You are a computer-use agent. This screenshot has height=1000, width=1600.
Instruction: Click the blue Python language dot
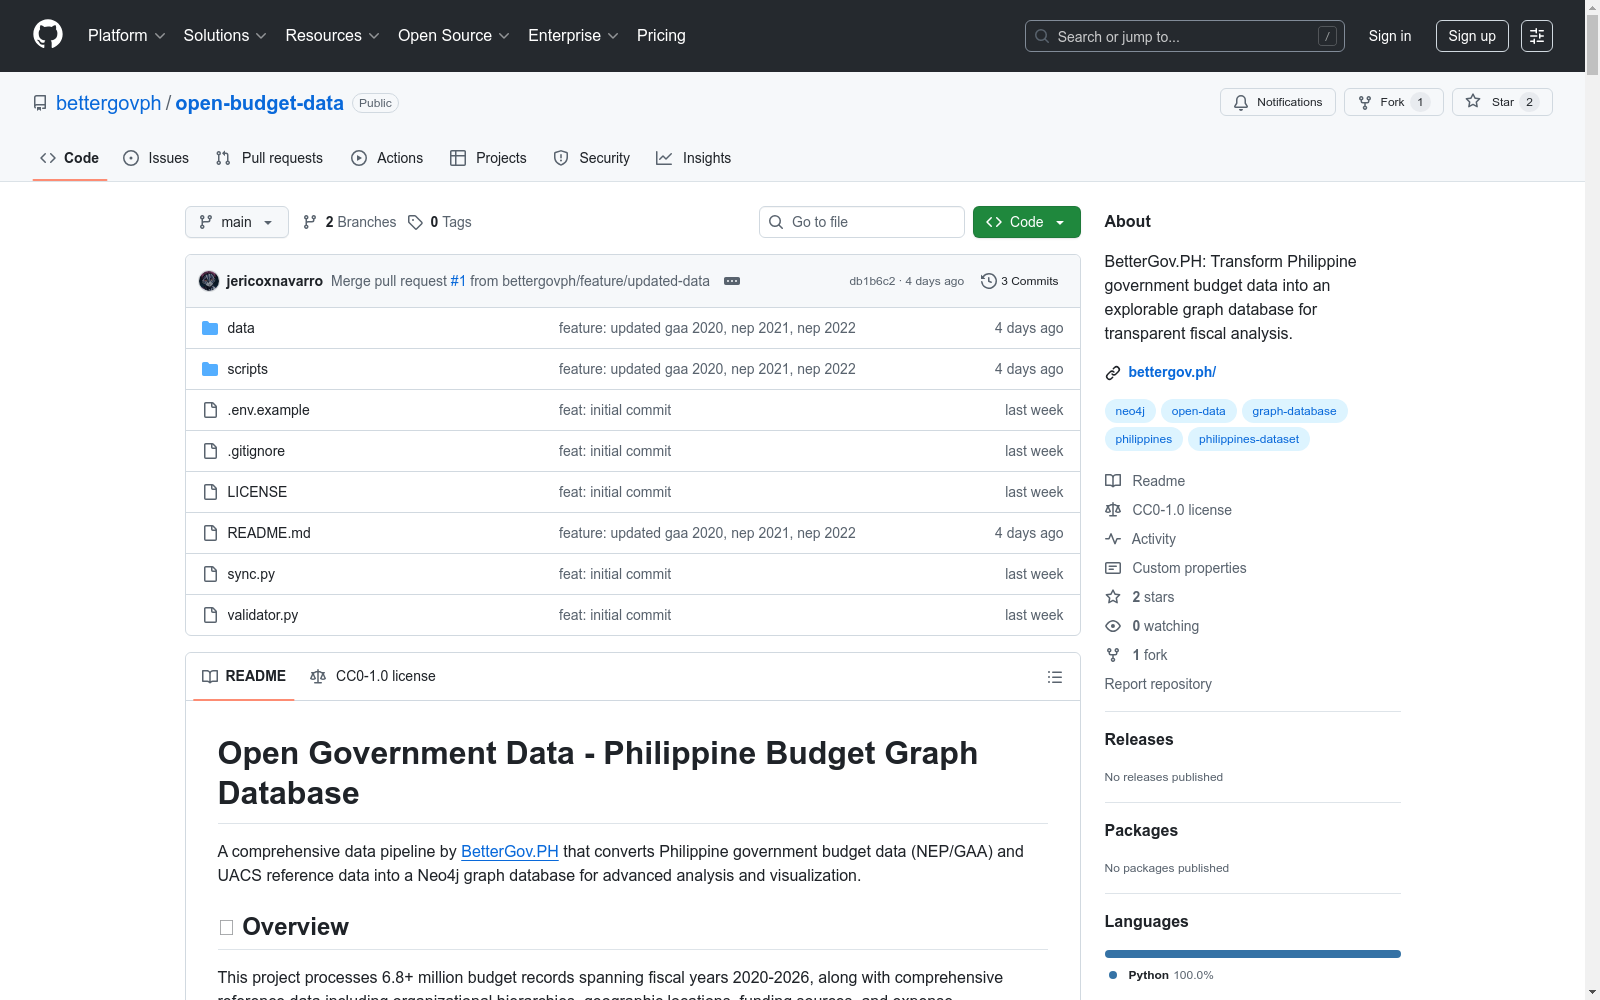[x=1113, y=975]
